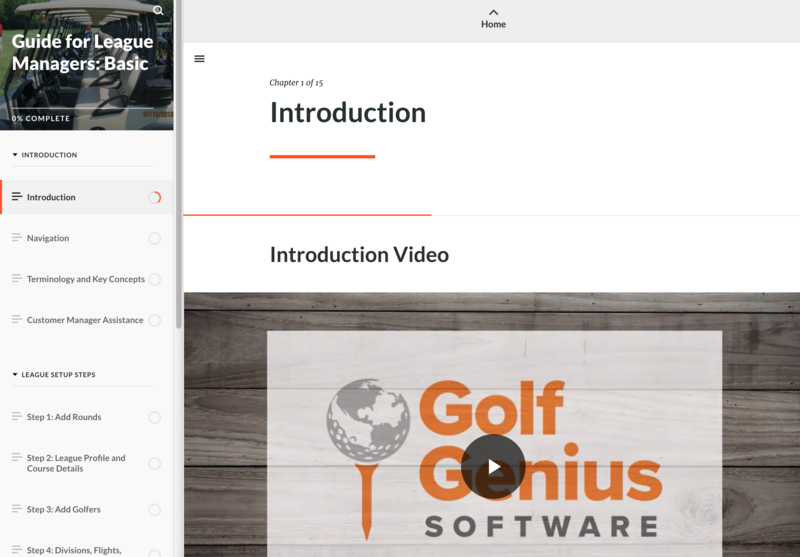Click the Golf Genius Software video thumbnail
The image size is (800, 557).
coord(492,424)
